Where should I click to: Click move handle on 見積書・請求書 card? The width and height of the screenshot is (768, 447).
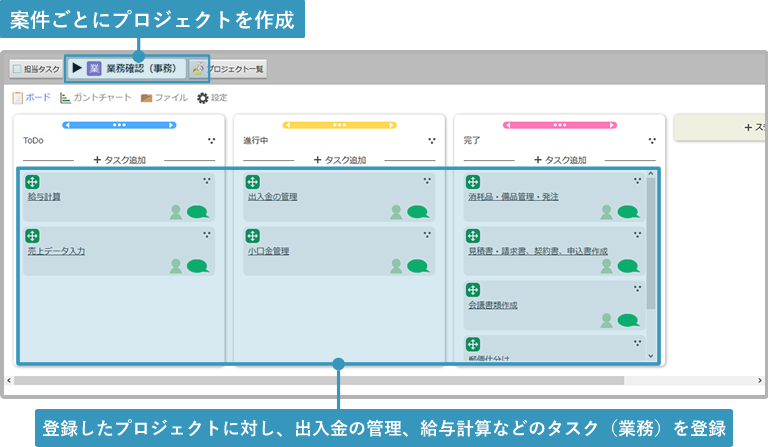tap(473, 236)
